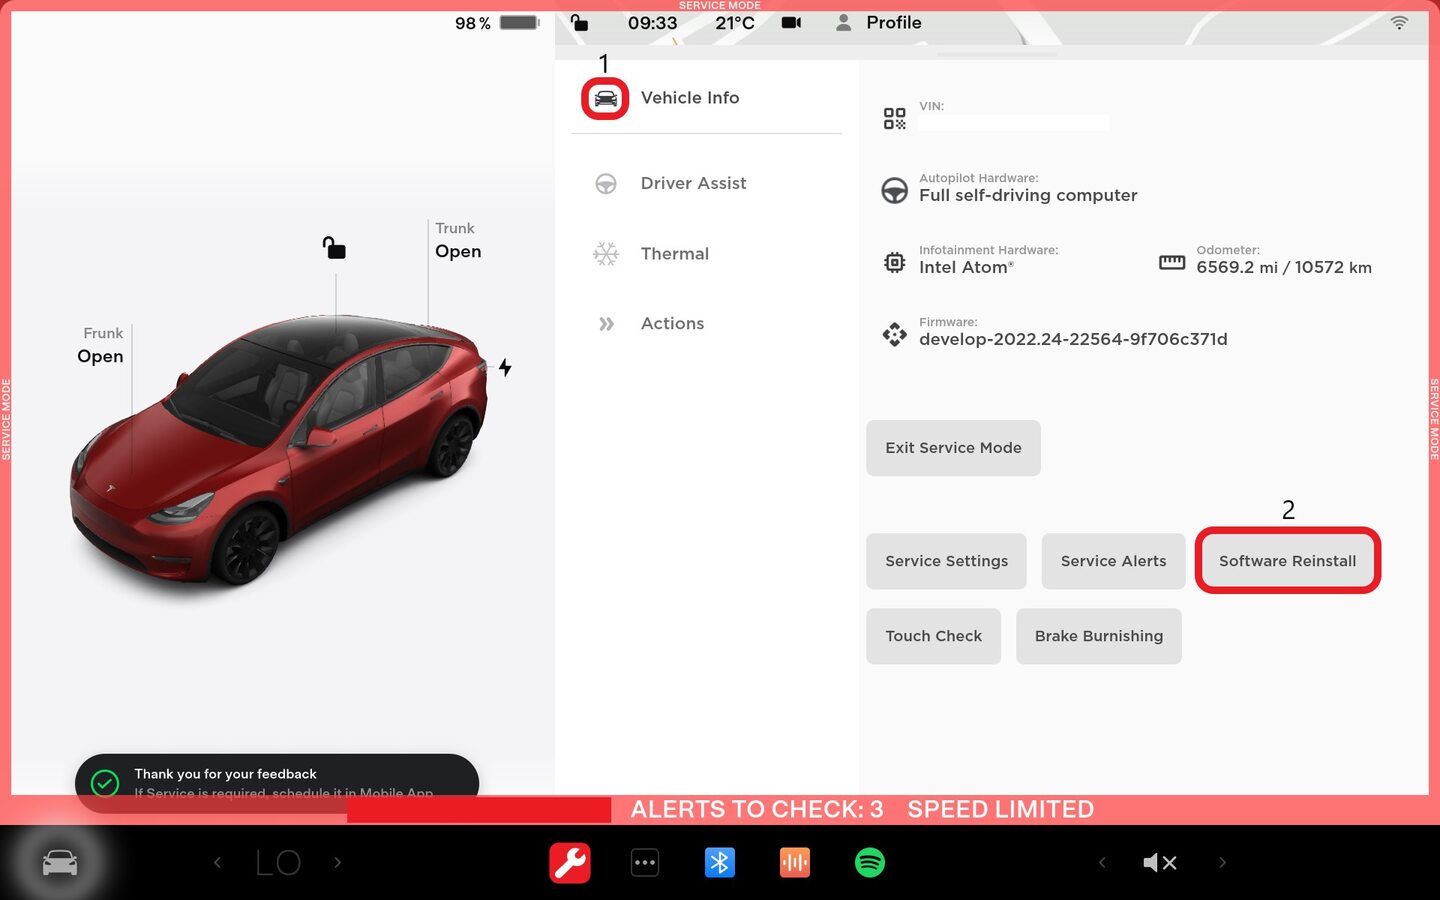The width and height of the screenshot is (1440, 900).
Task: Select Driver Assist in the side menu
Action: pyautogui.click(x=693, y=183)
